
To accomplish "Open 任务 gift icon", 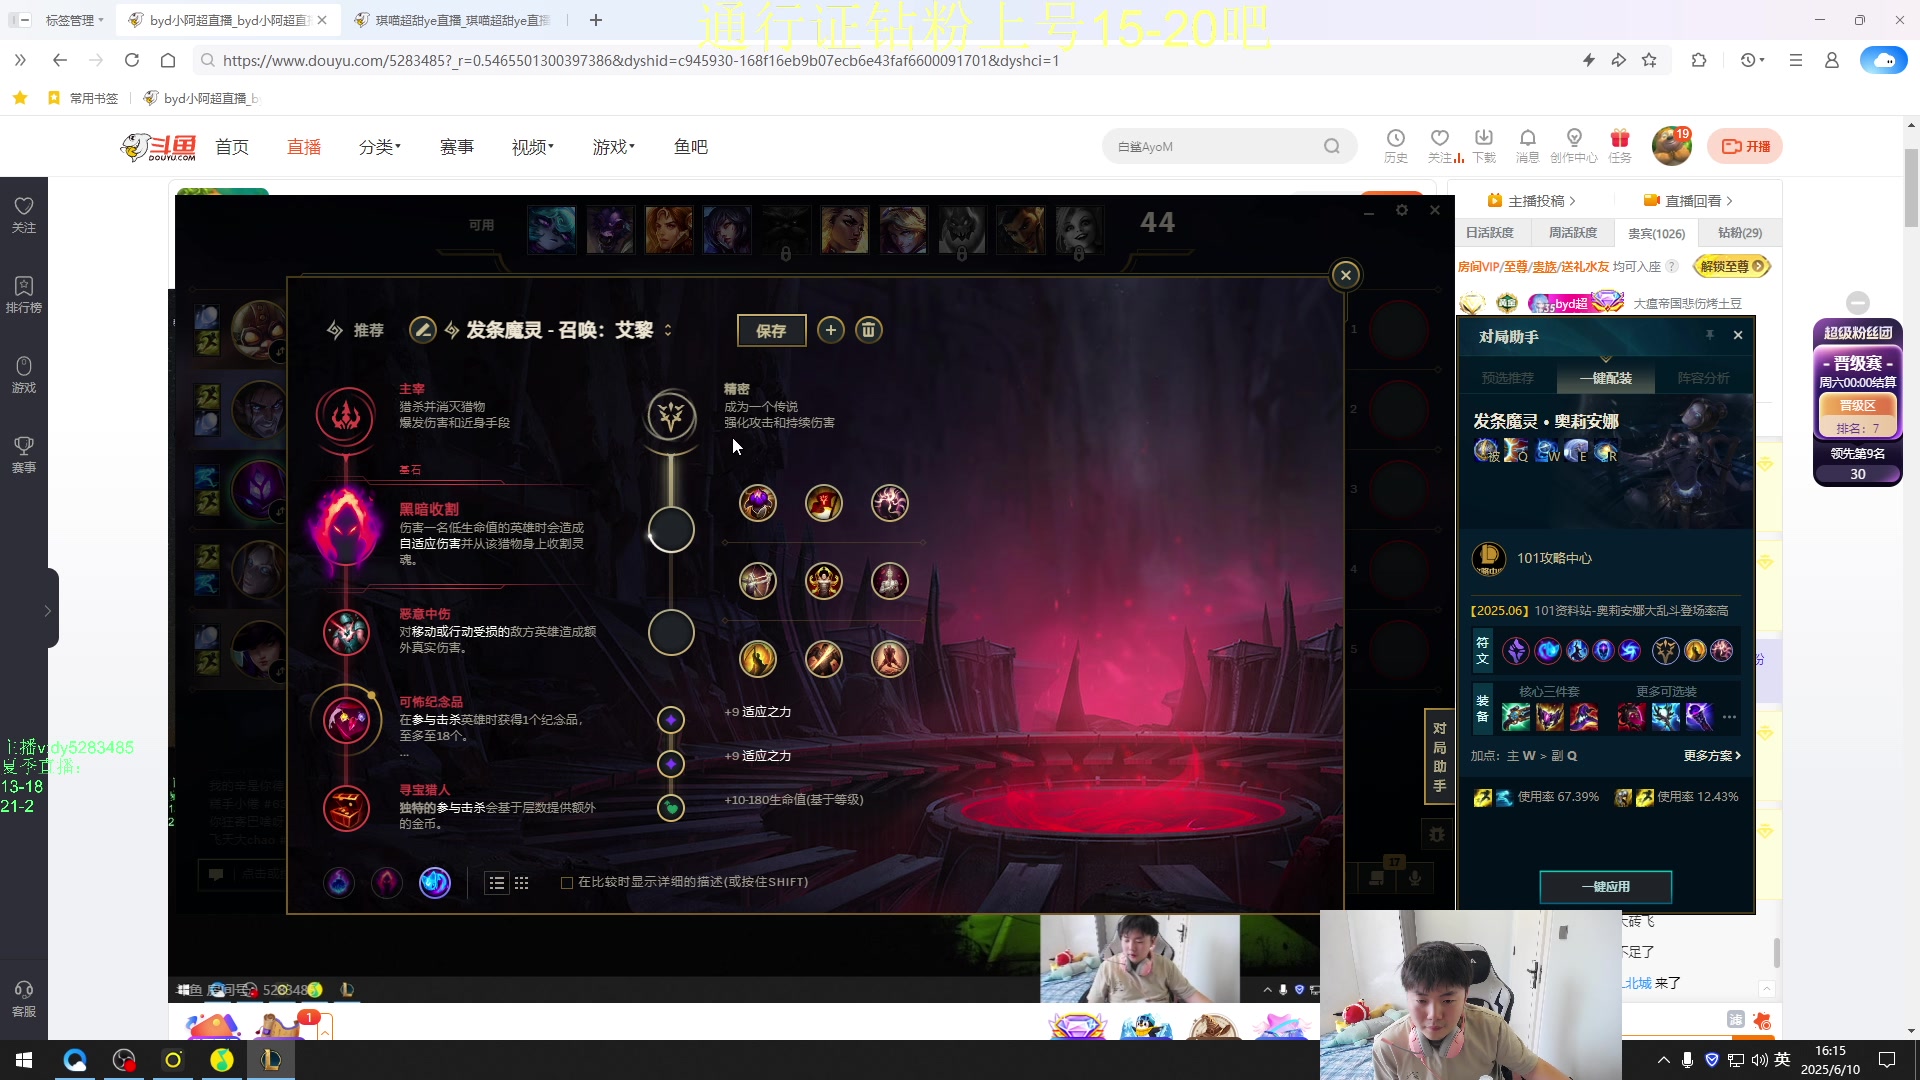I will click(x=1620, y=146).
